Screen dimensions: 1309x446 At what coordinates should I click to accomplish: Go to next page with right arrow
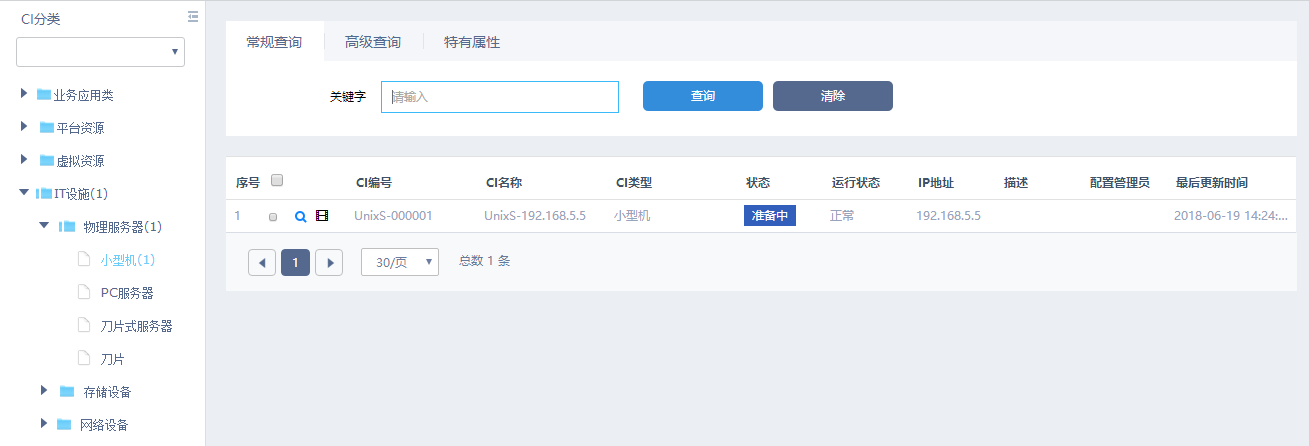(x=329, y=263)
